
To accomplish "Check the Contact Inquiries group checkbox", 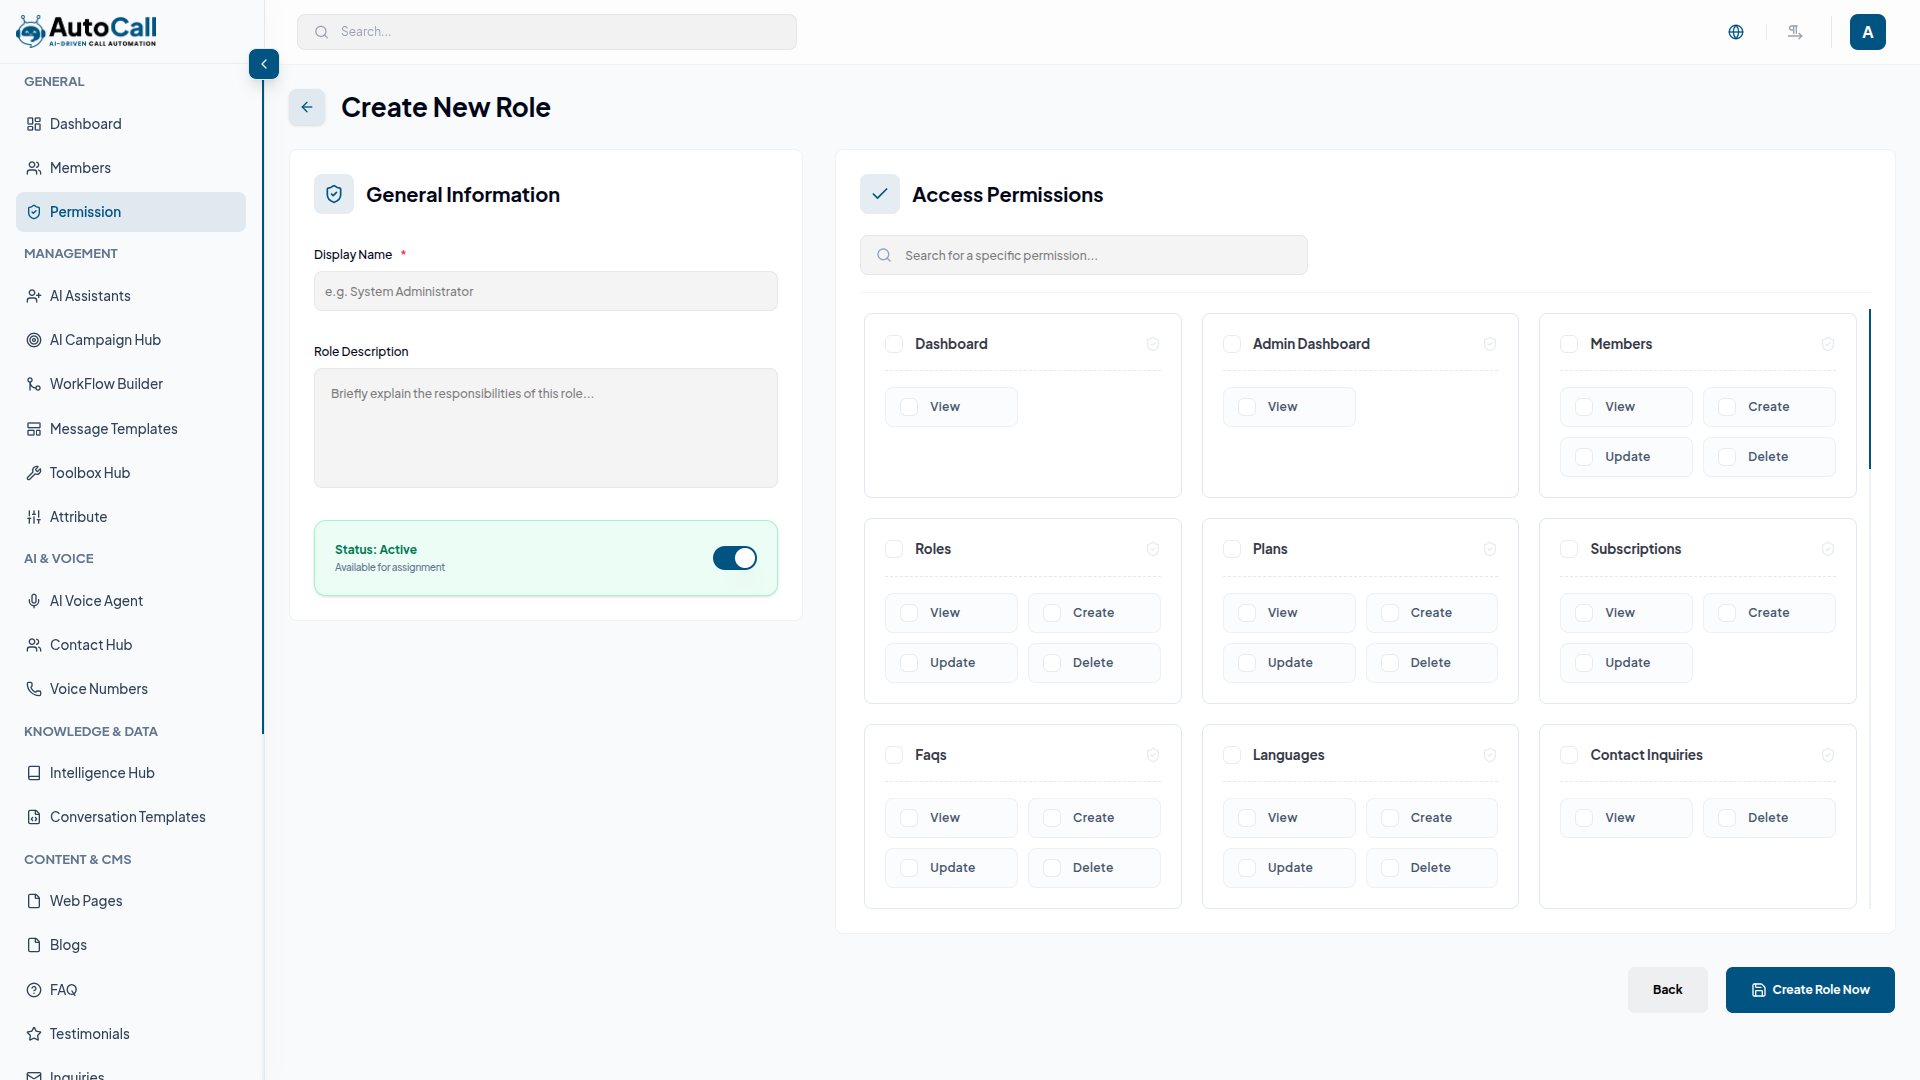I will click(1569, 755).
